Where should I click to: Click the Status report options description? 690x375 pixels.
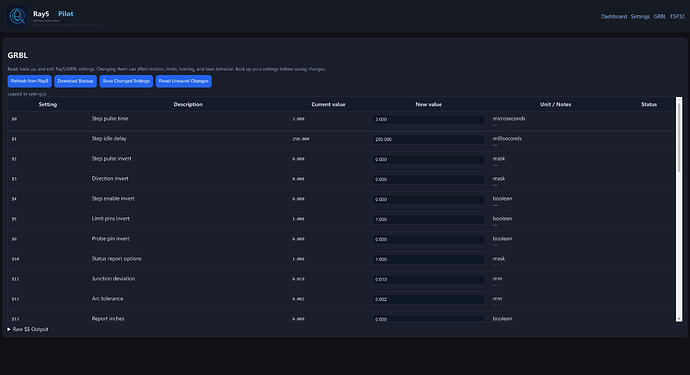coord(117,259)
